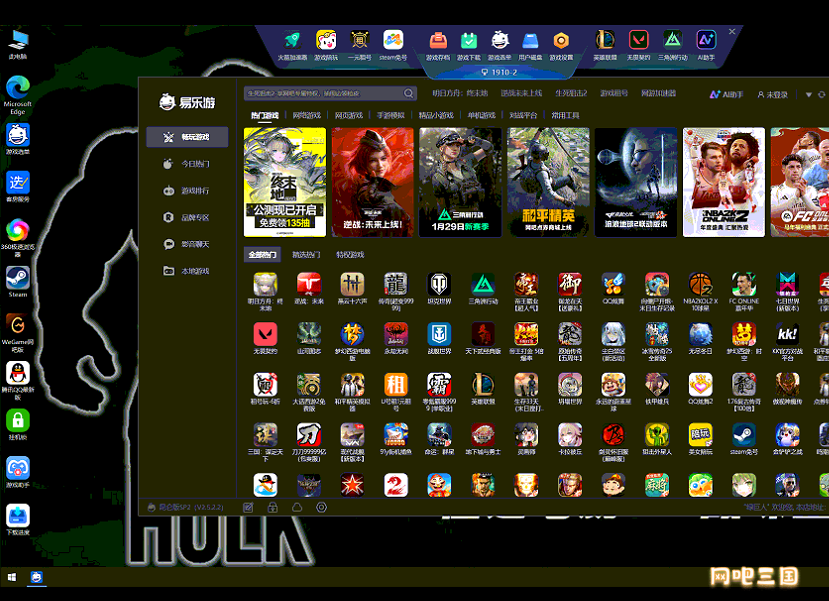Open the 逆战:未来上线 banner thumbnail
The height and width of the screenshot is (601, 829).
(x=373, y=182)
